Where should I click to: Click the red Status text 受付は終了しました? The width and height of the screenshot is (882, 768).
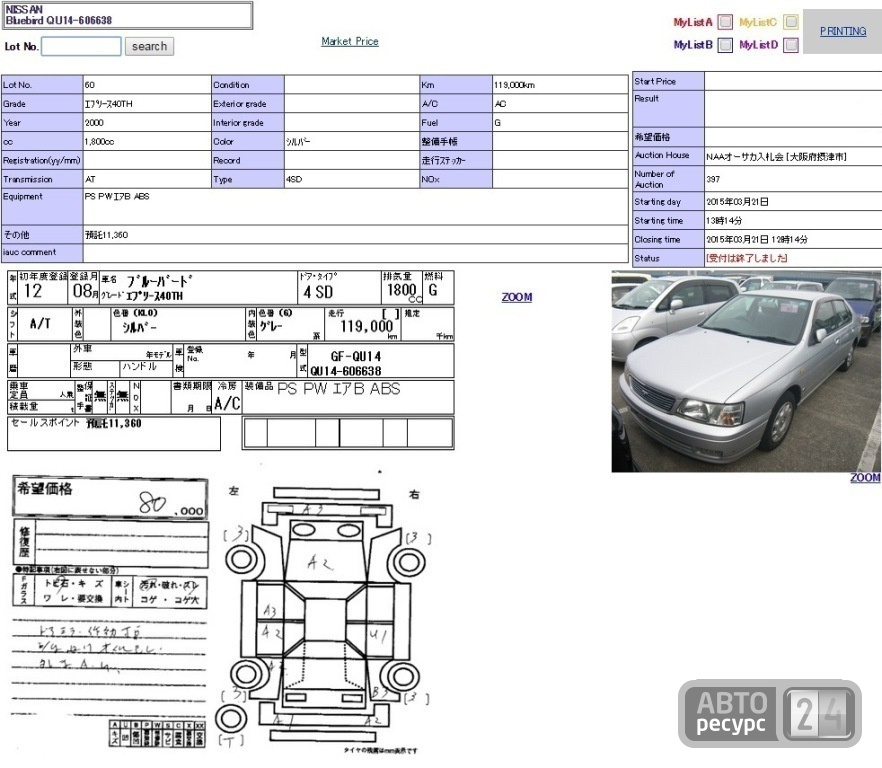[747, 258]
